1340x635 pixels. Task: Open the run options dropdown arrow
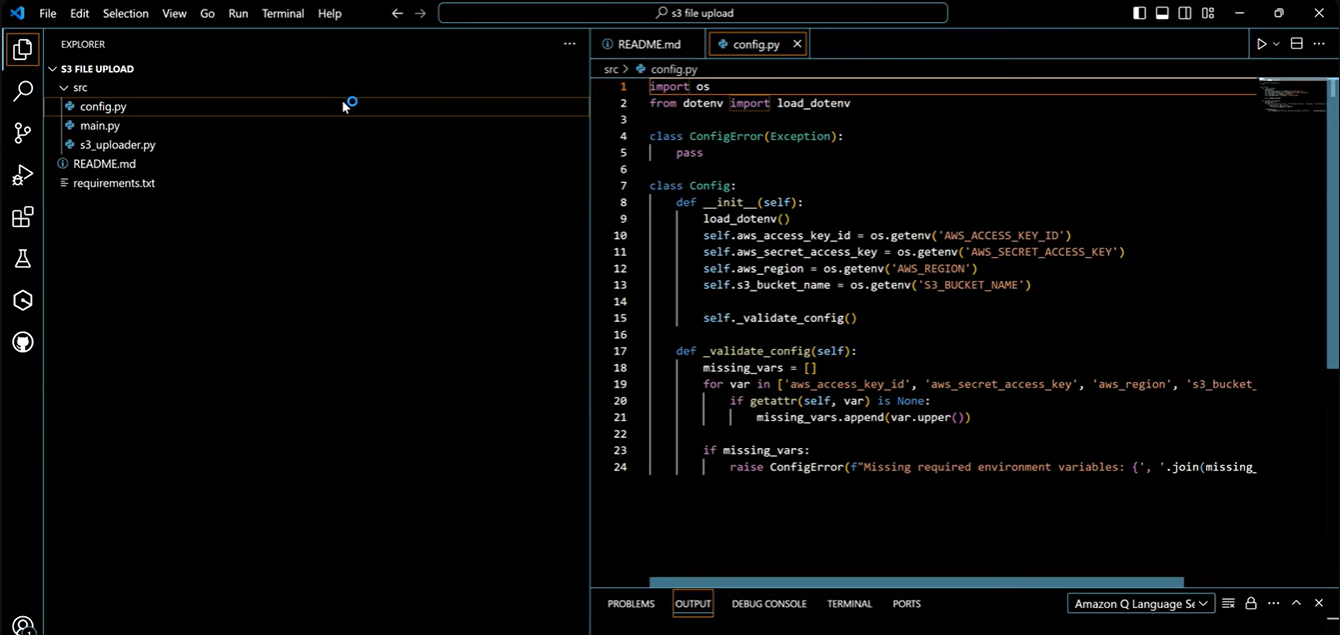click(1276, 44)
